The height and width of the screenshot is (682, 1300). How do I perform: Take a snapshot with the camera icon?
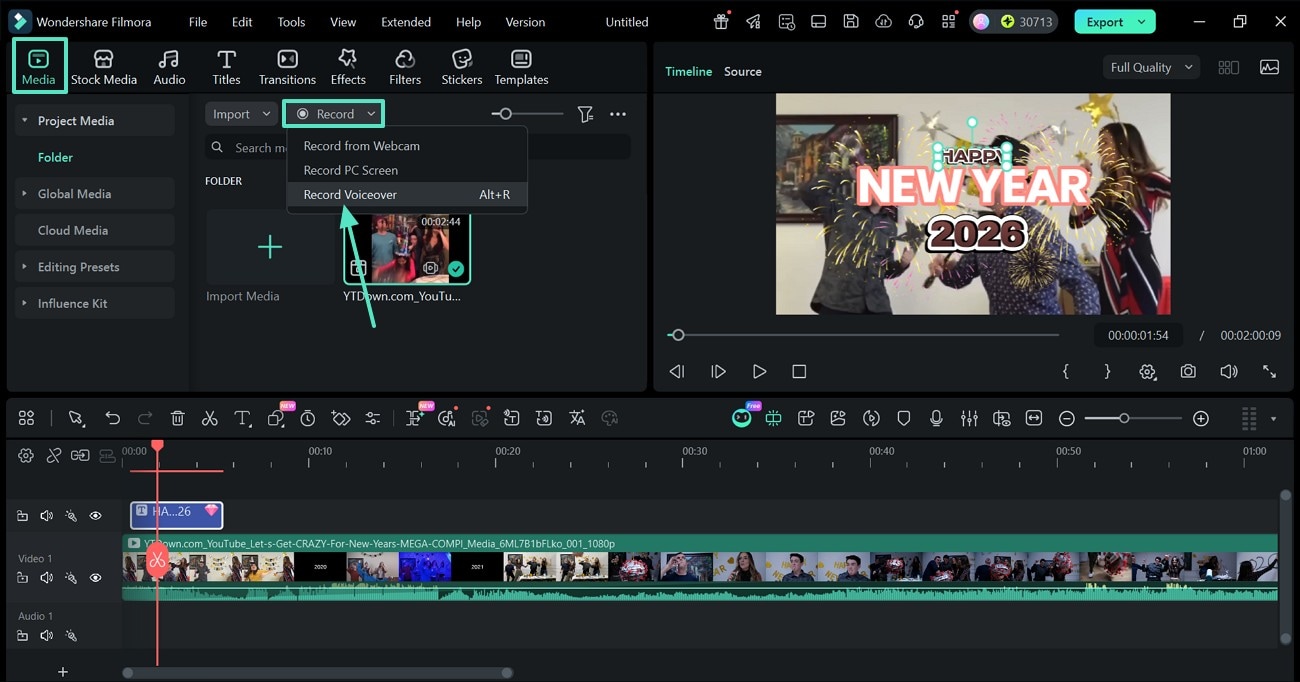point(1188,371)
